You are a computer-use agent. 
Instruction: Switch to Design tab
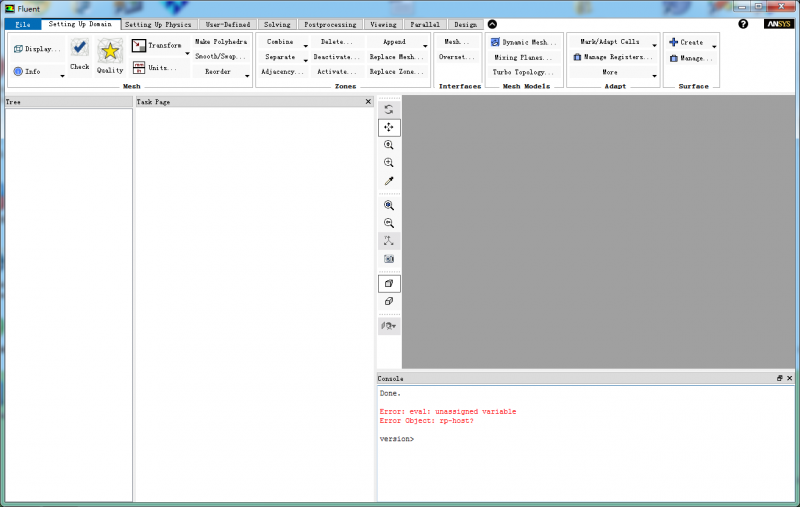[465, 24]
